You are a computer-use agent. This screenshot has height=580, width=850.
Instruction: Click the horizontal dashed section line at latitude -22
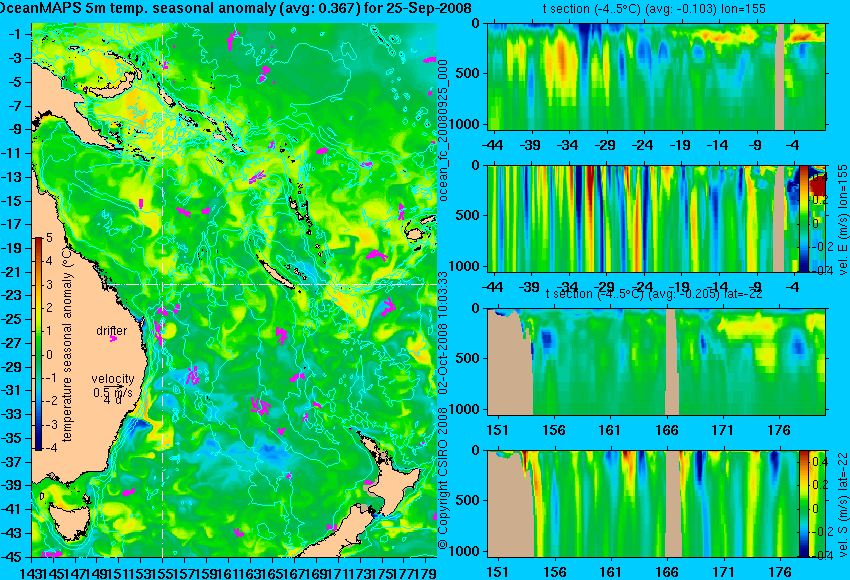(273, 284)
